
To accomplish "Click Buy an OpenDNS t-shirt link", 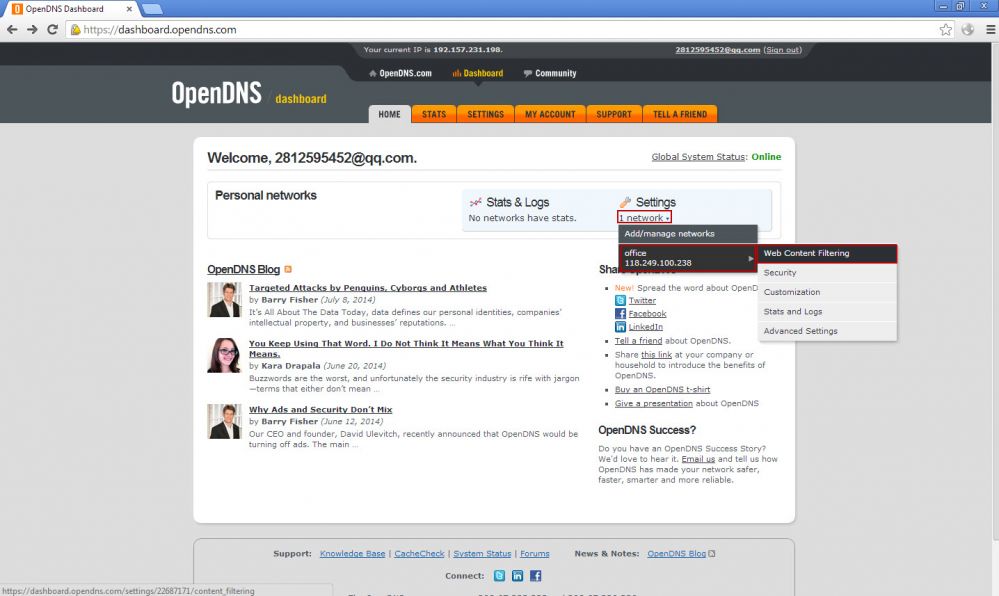I will pyautogui.click(x=663, y=389).
